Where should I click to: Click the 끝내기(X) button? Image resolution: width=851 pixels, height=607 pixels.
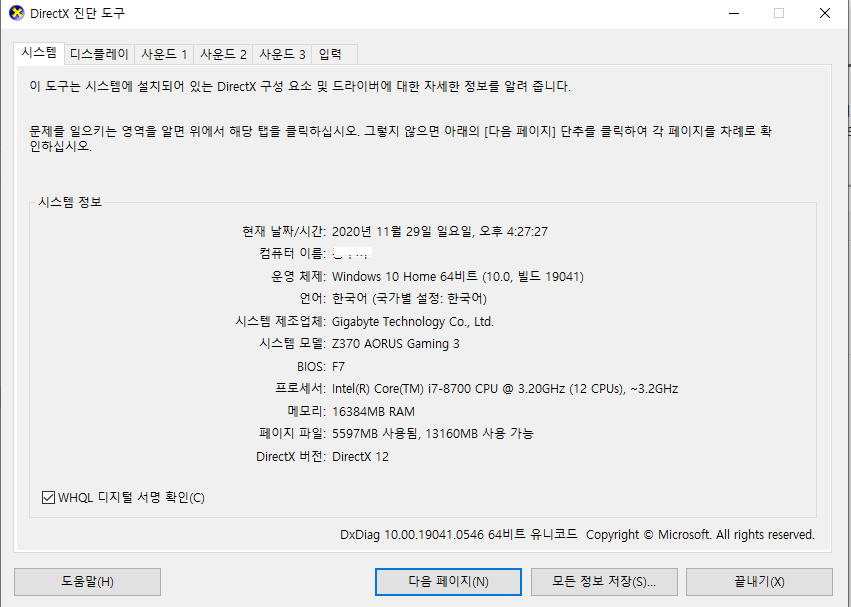[759, 581]
